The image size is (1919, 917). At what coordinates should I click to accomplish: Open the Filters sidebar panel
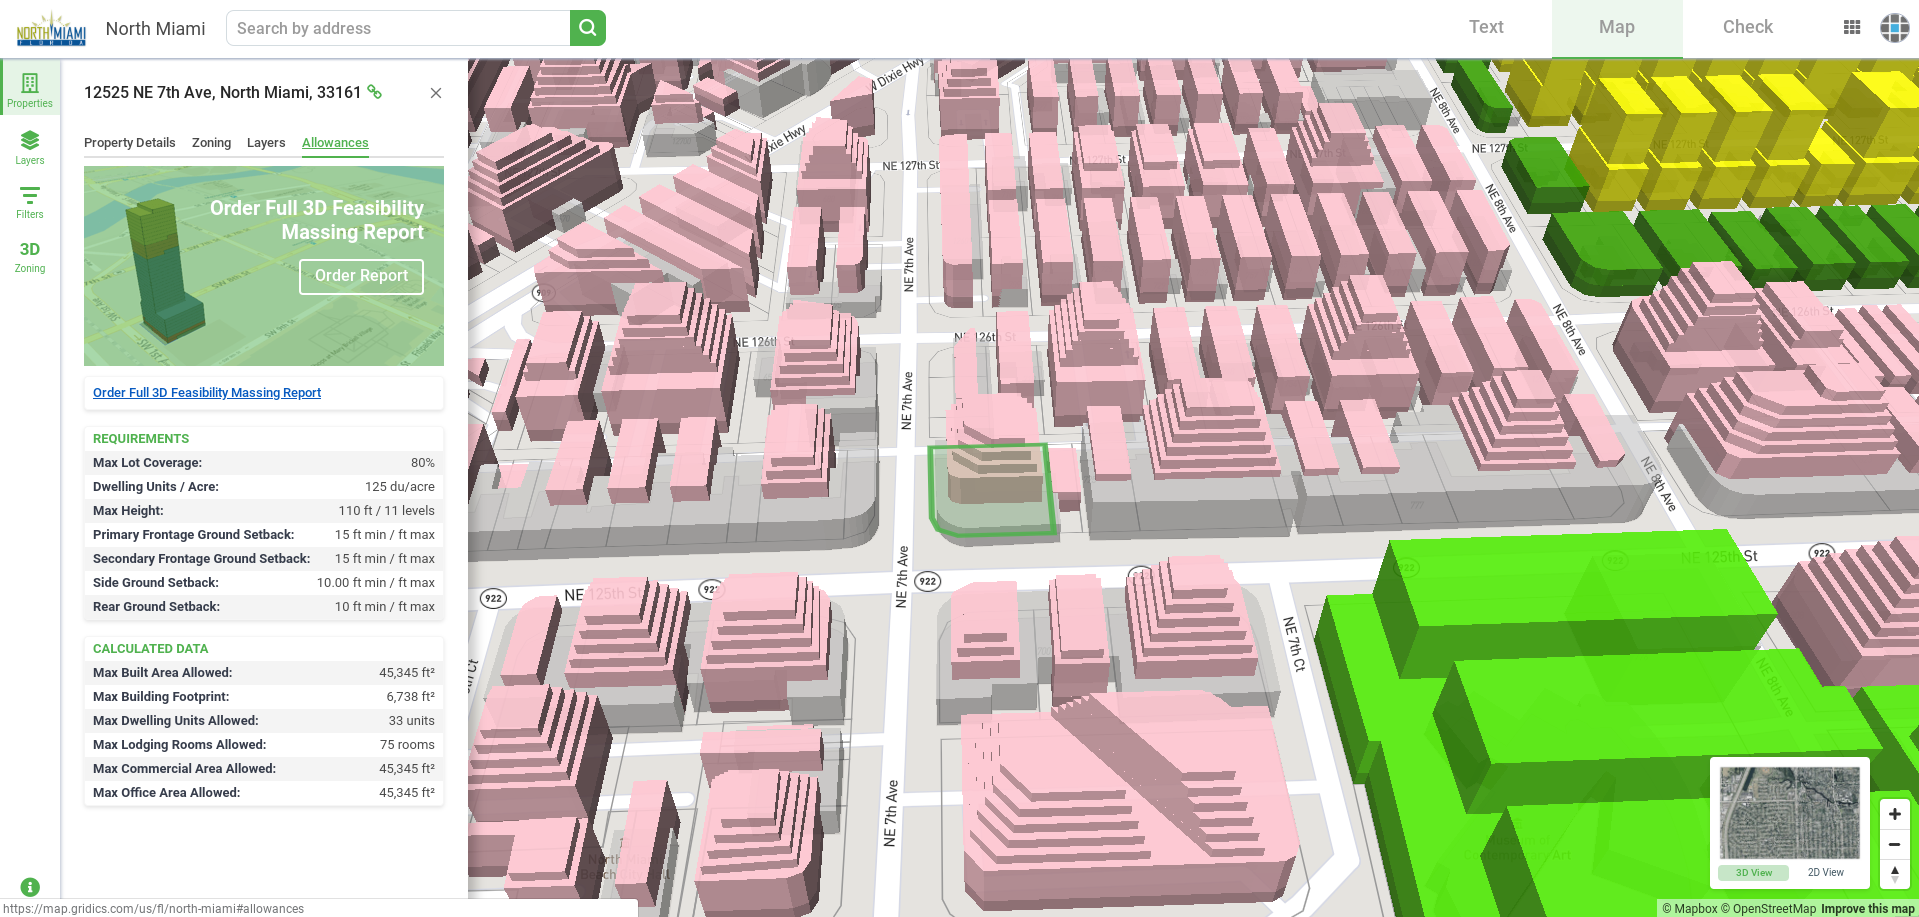(30, 201)
